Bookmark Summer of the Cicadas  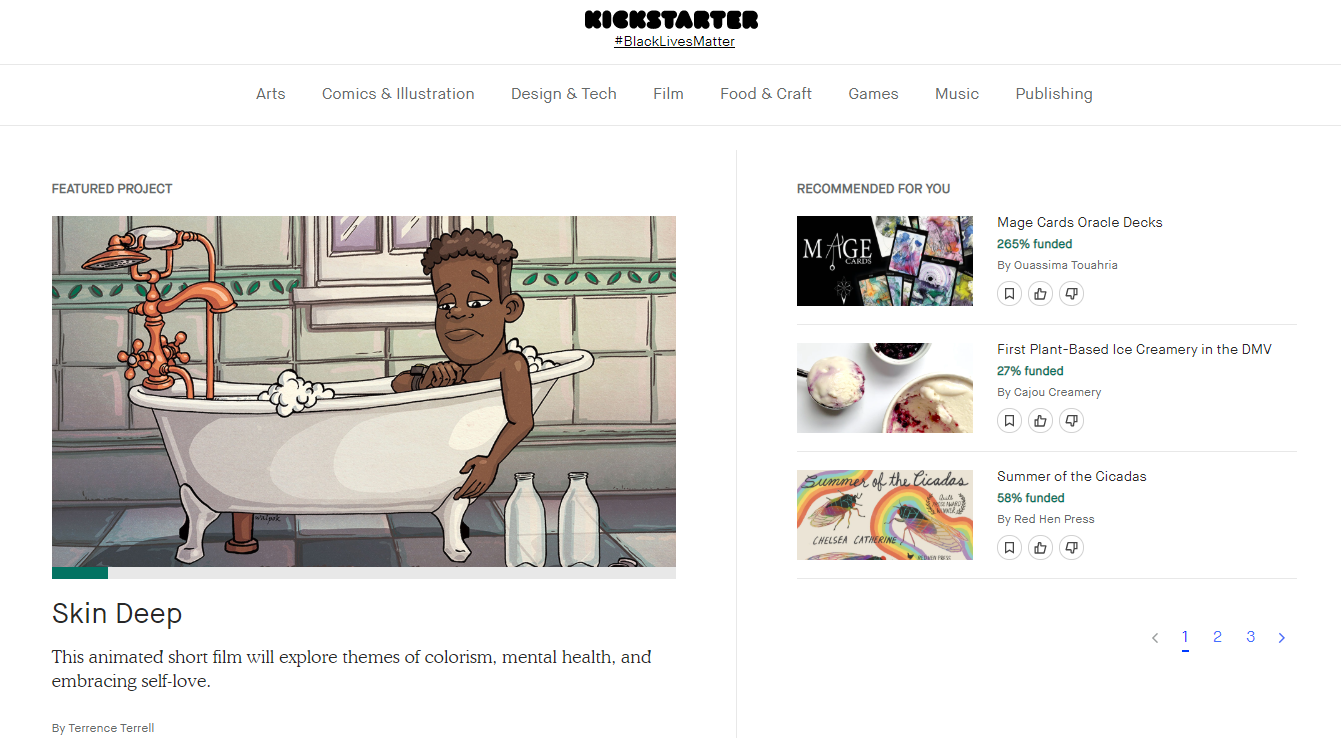coord(1009,548)
